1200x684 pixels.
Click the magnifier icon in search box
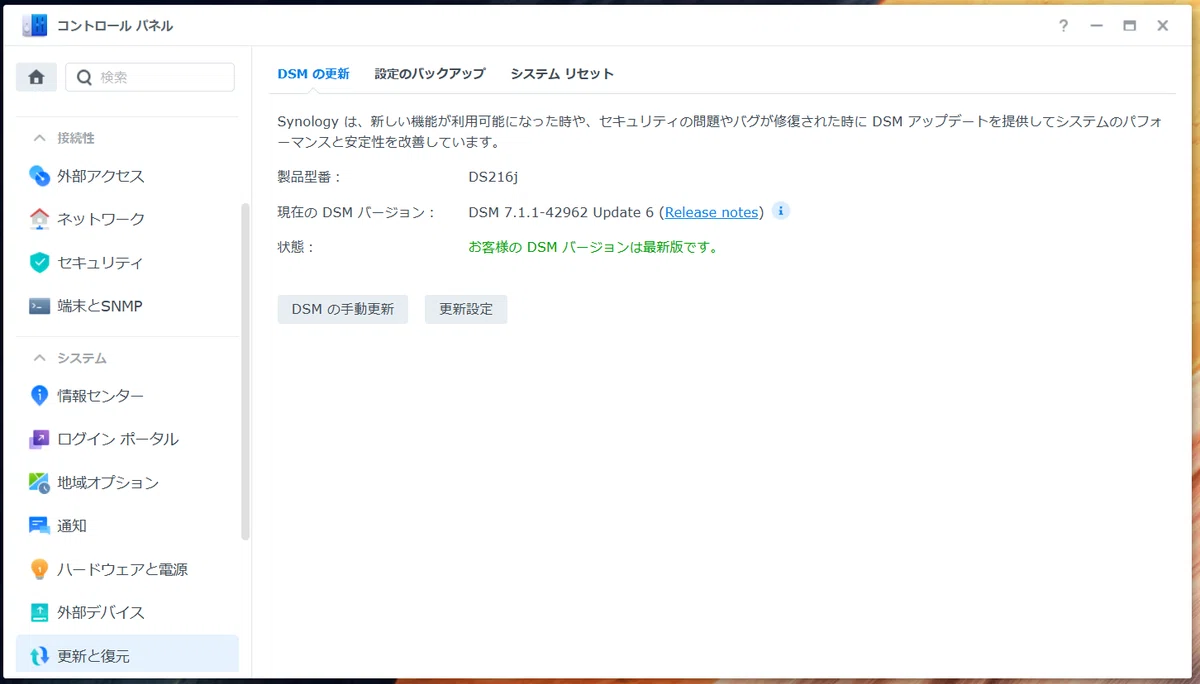[84, 77]
